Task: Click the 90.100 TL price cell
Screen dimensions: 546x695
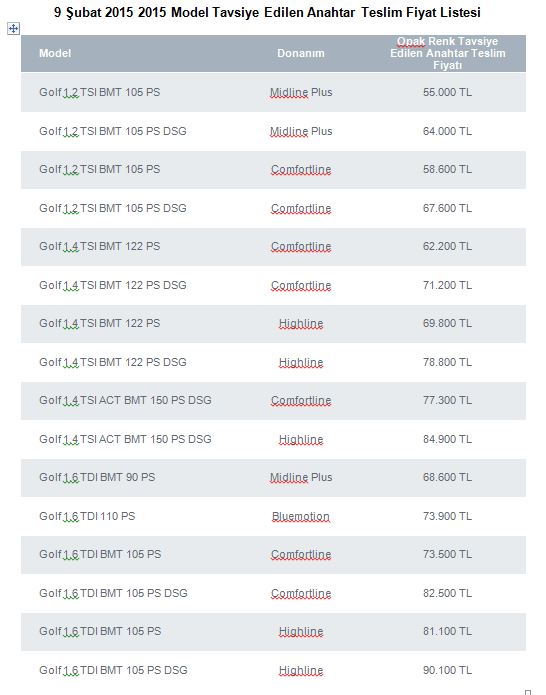Action: (x=447, y=670)
